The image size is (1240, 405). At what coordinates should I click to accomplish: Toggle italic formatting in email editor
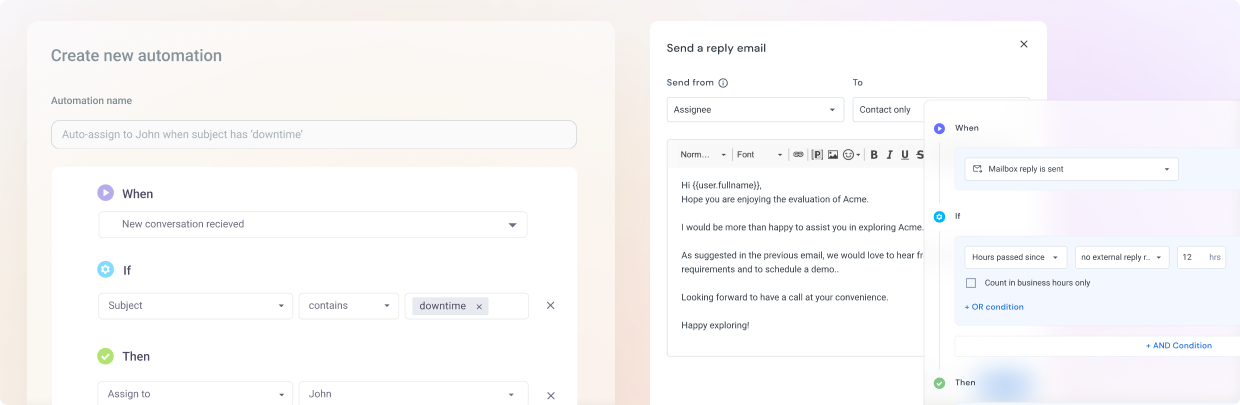(889, 155)
